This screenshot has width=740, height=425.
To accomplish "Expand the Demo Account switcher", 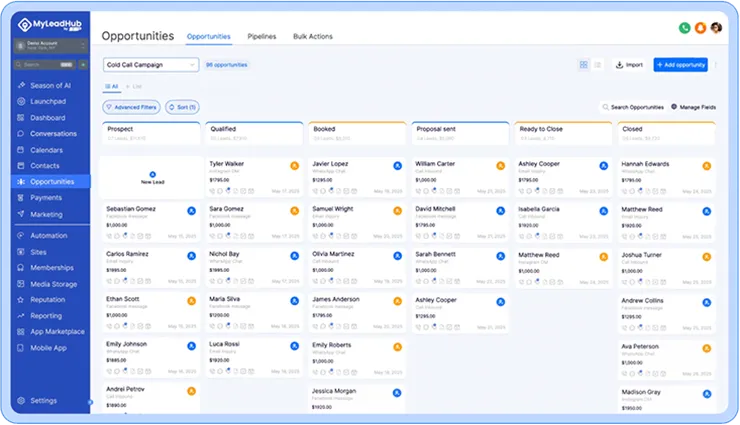I will (x=50, y=45).
